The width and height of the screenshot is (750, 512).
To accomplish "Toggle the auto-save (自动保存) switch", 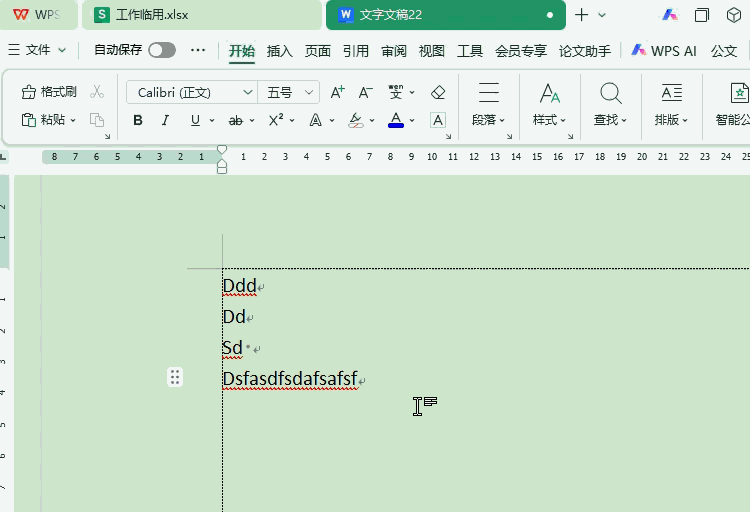I will pos(162,50).
